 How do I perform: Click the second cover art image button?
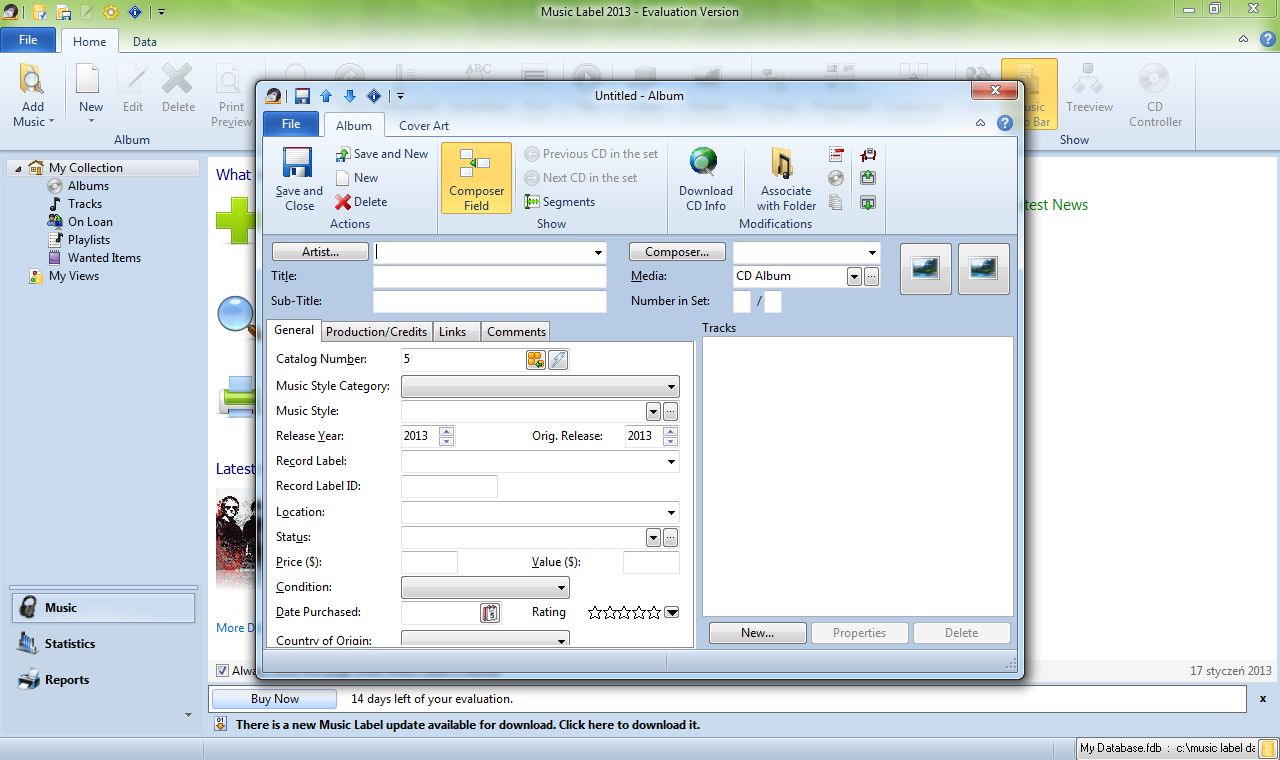tap(983, 269)
